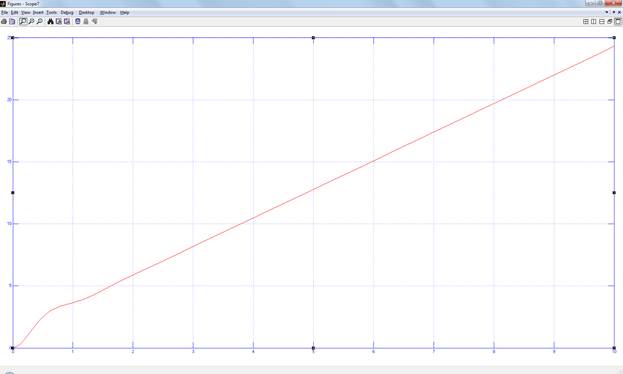Click the undock figure arrow button
Screen dimensions: 623x374
click(614, 12)
